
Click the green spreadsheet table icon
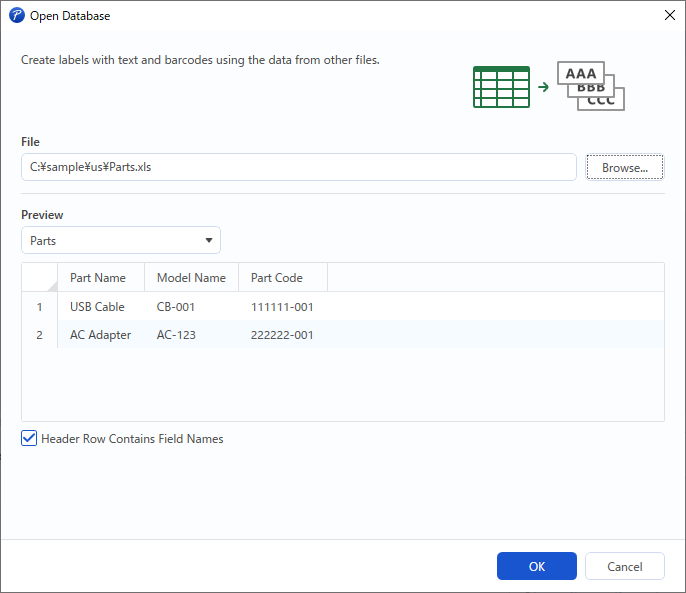pos(501,87)
